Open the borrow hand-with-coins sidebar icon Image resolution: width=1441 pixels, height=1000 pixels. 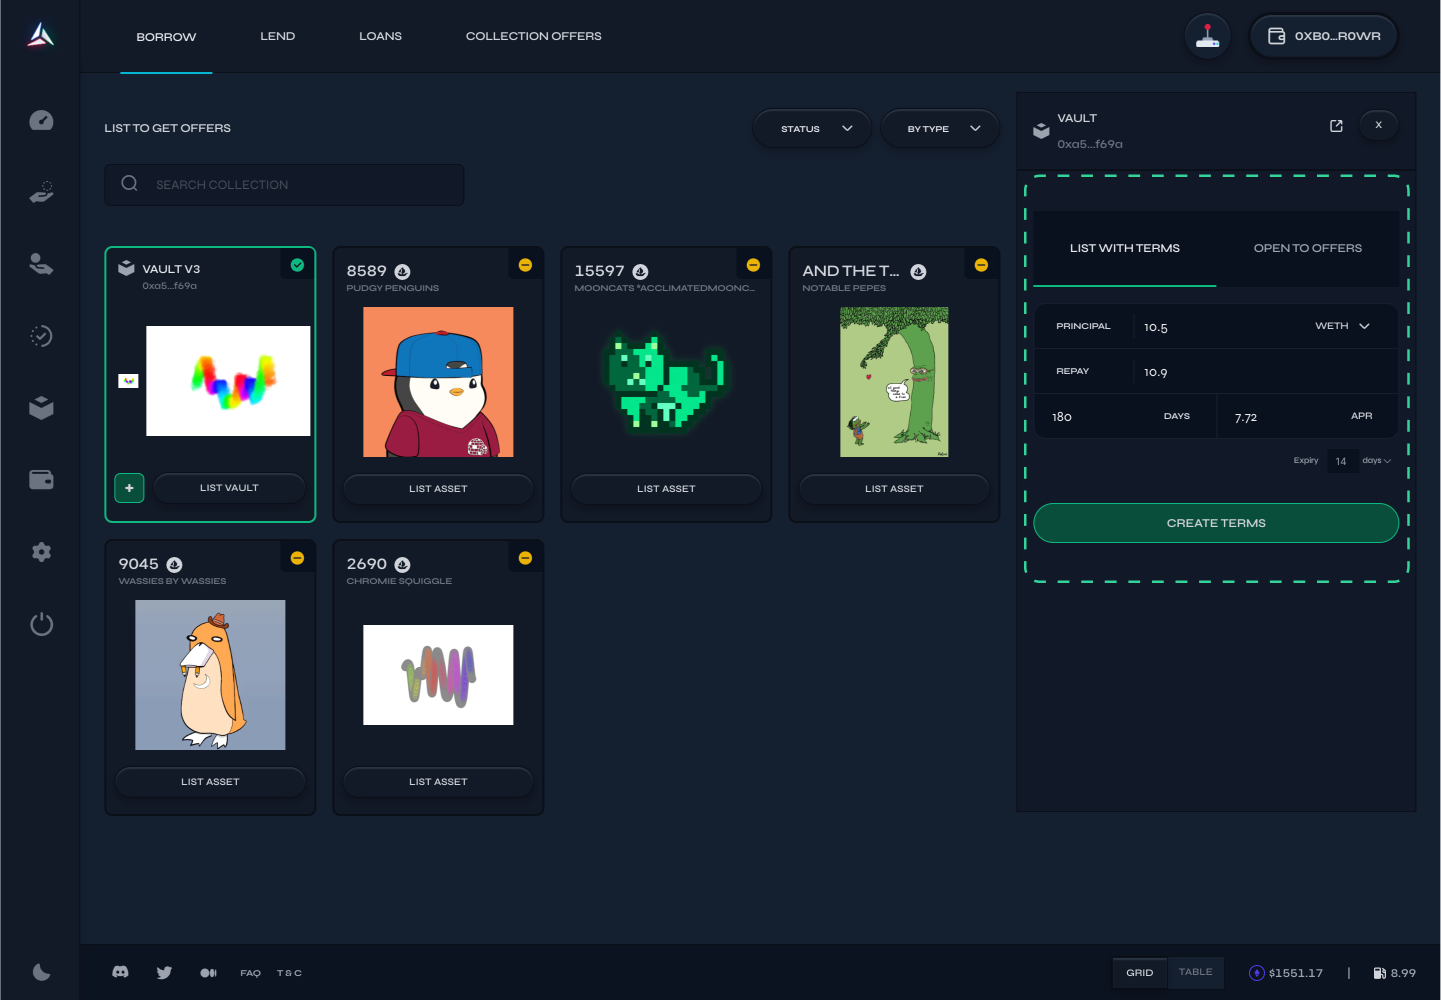pos(41,192)
